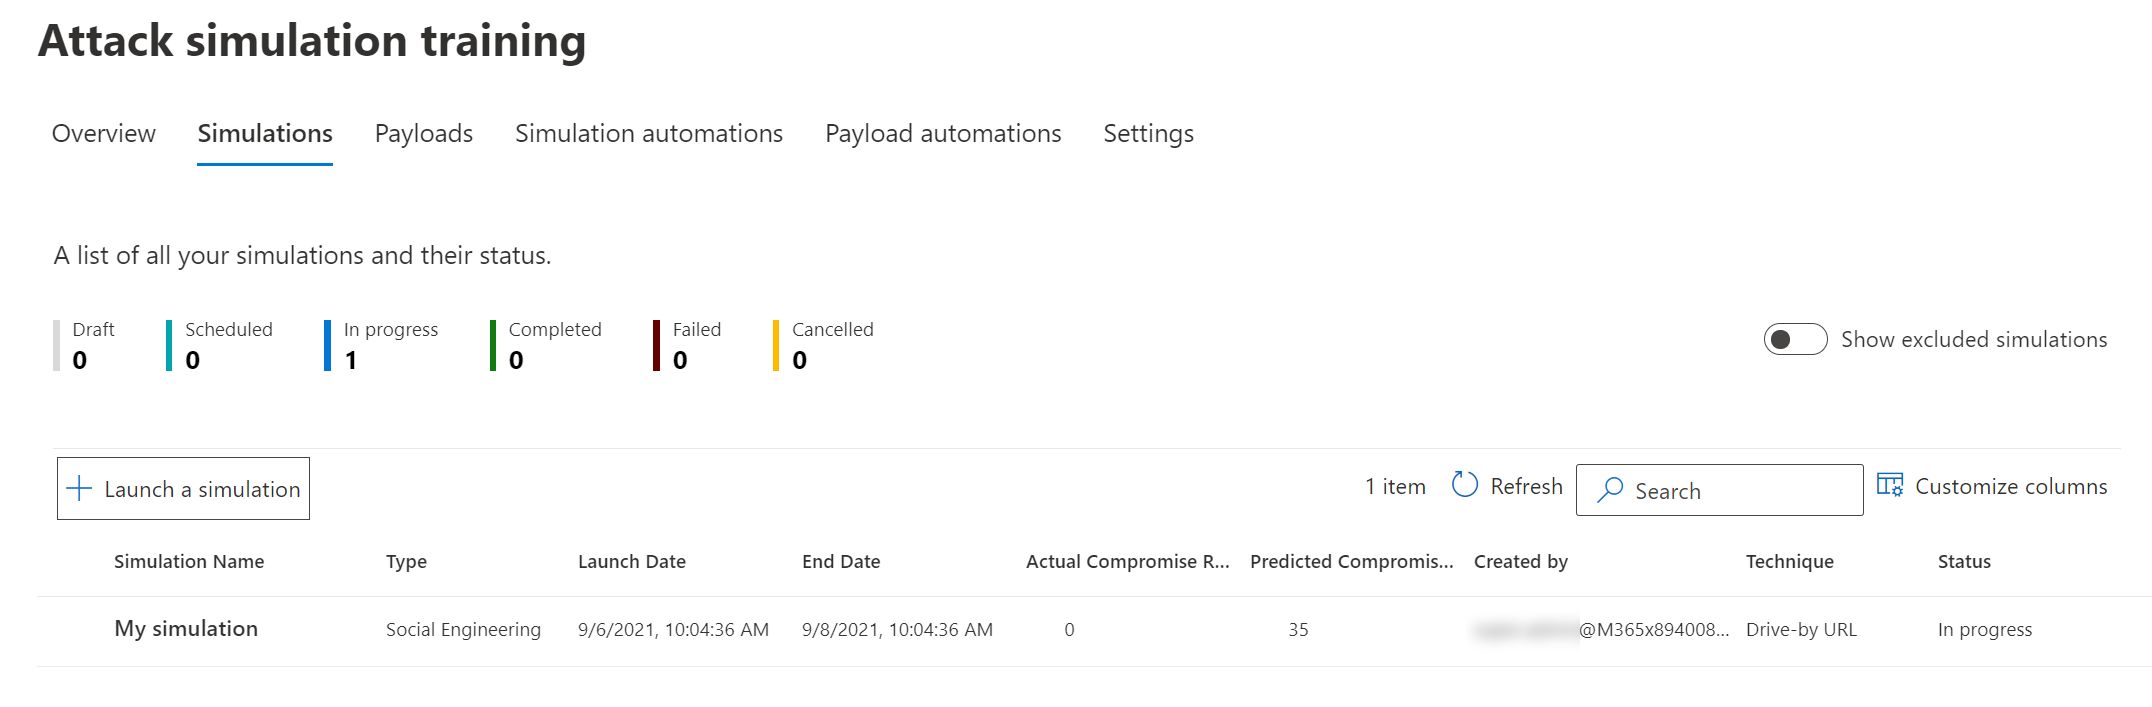This screenshot has height=707, width=2152.
Task: Click the End Date column header
Action: pos(841,562)
